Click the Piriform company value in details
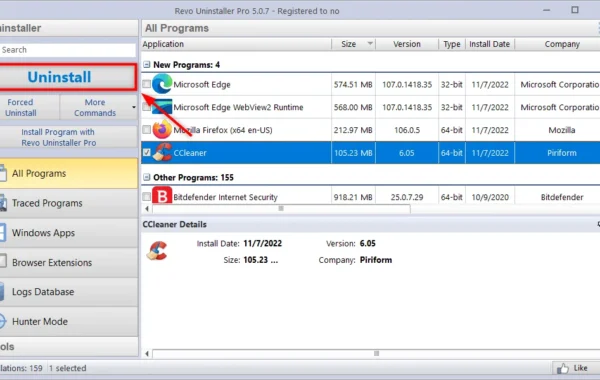 376,260
